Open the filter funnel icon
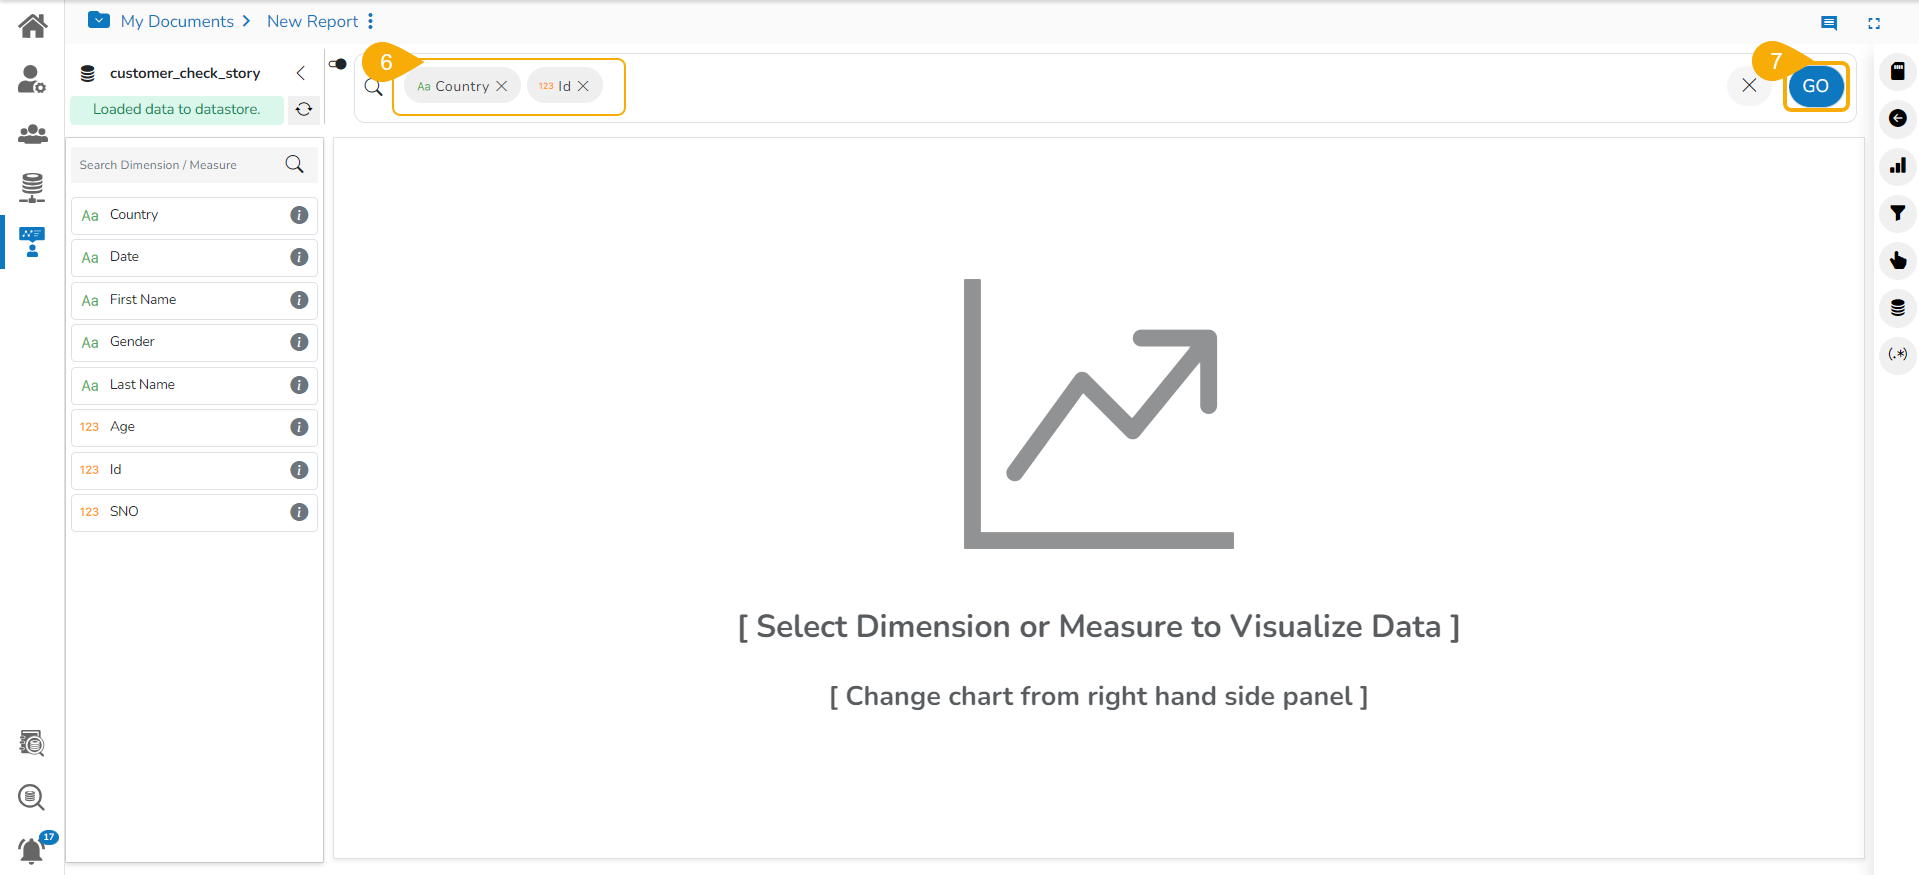 click(1897, 213)
